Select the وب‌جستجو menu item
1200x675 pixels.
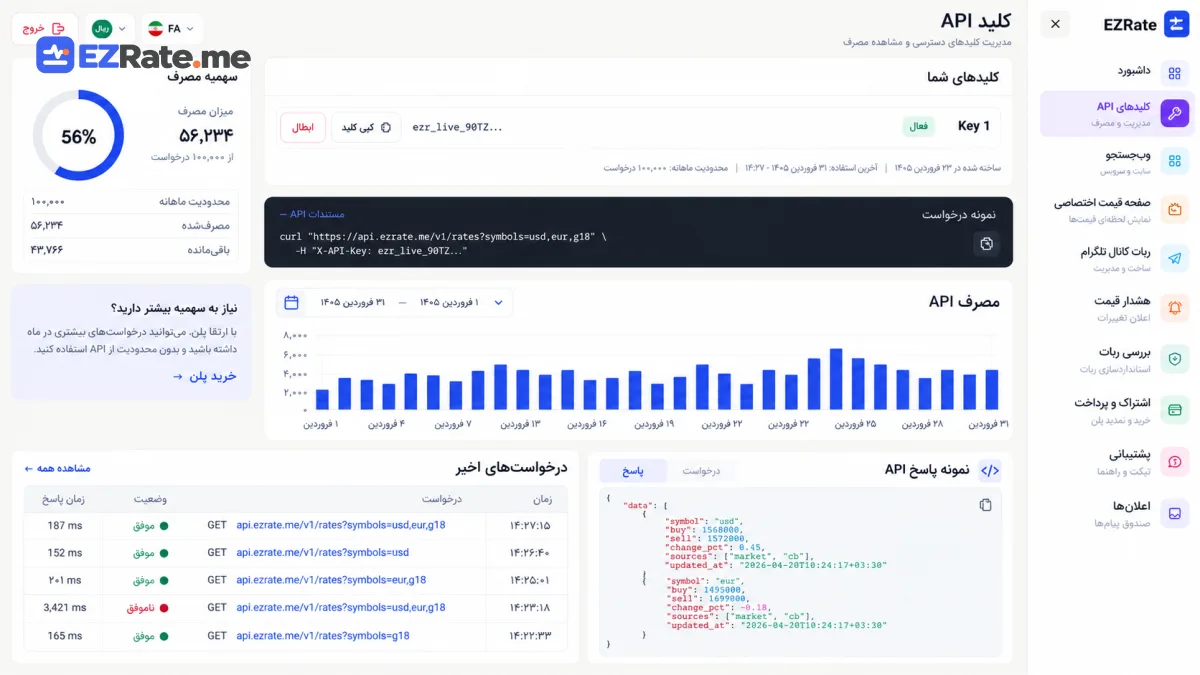(1117, 161)
